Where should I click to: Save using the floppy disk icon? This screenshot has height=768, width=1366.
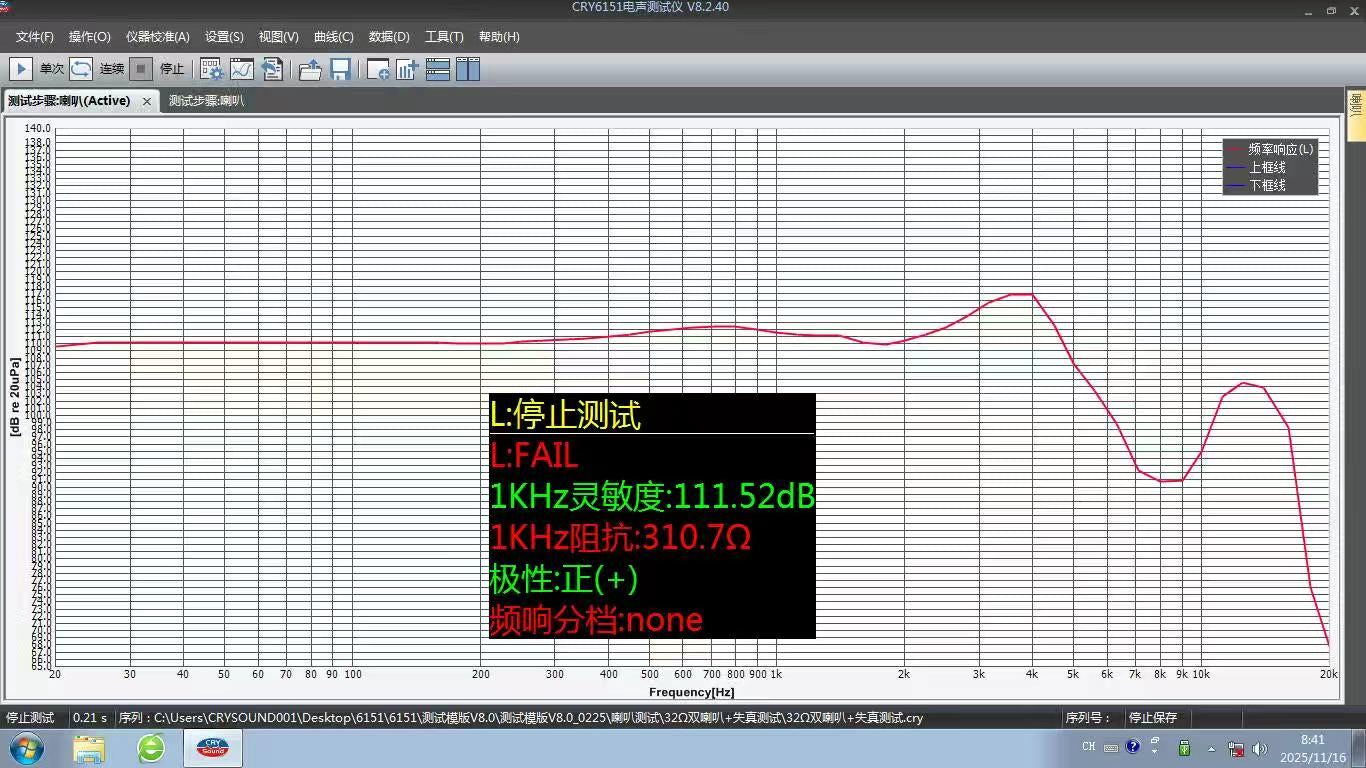coord(340,69)
